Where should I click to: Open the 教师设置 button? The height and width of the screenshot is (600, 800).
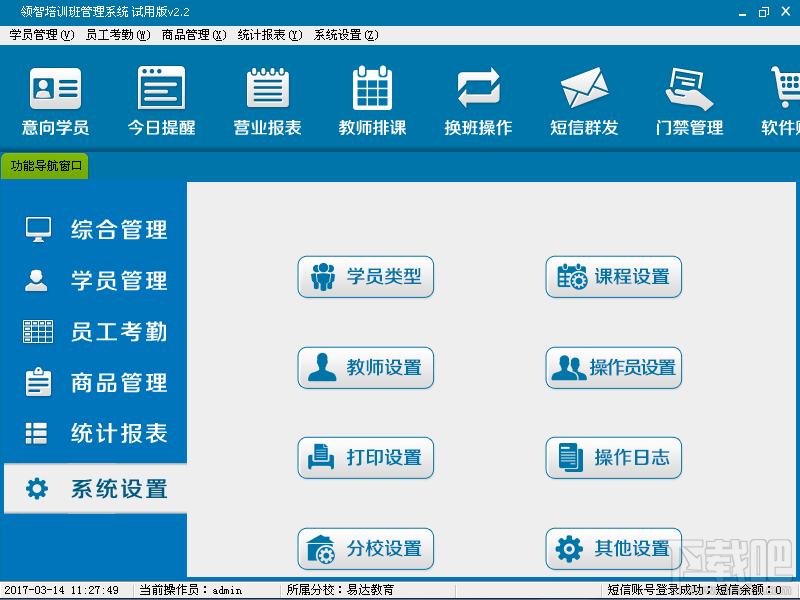coord(366,367)
